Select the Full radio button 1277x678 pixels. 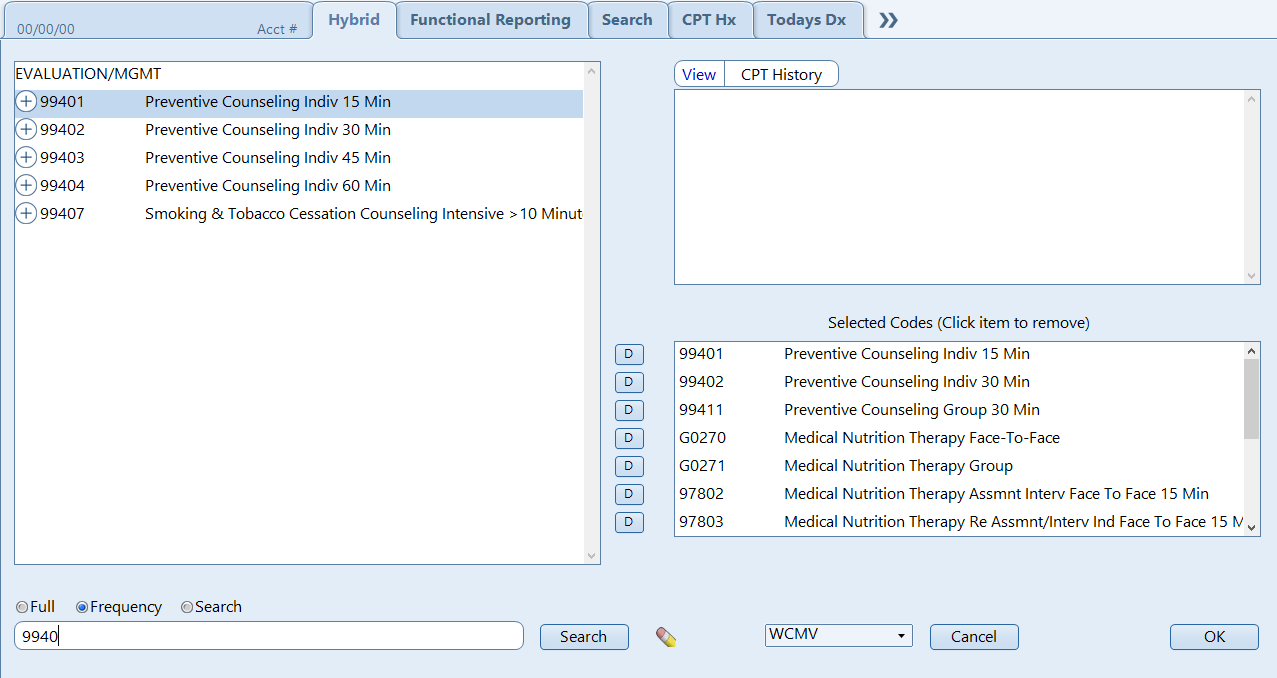[22, 607]
